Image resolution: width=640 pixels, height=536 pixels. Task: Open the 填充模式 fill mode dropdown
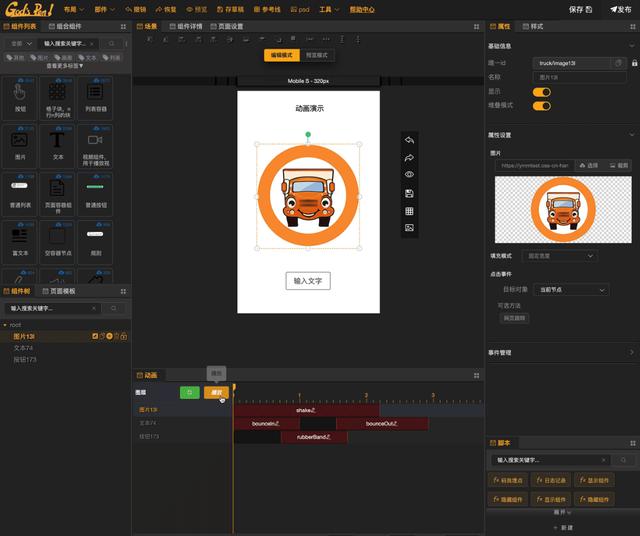(x=560, y=256)
